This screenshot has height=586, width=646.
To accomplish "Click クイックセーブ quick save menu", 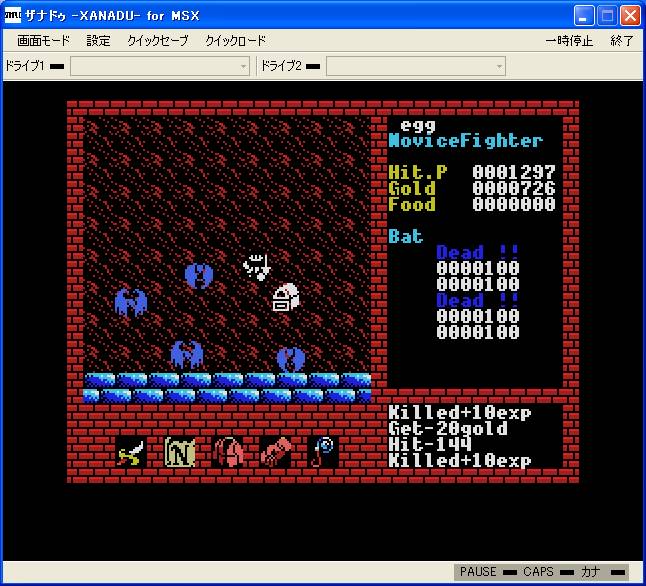I will click(x=158, y=40).
